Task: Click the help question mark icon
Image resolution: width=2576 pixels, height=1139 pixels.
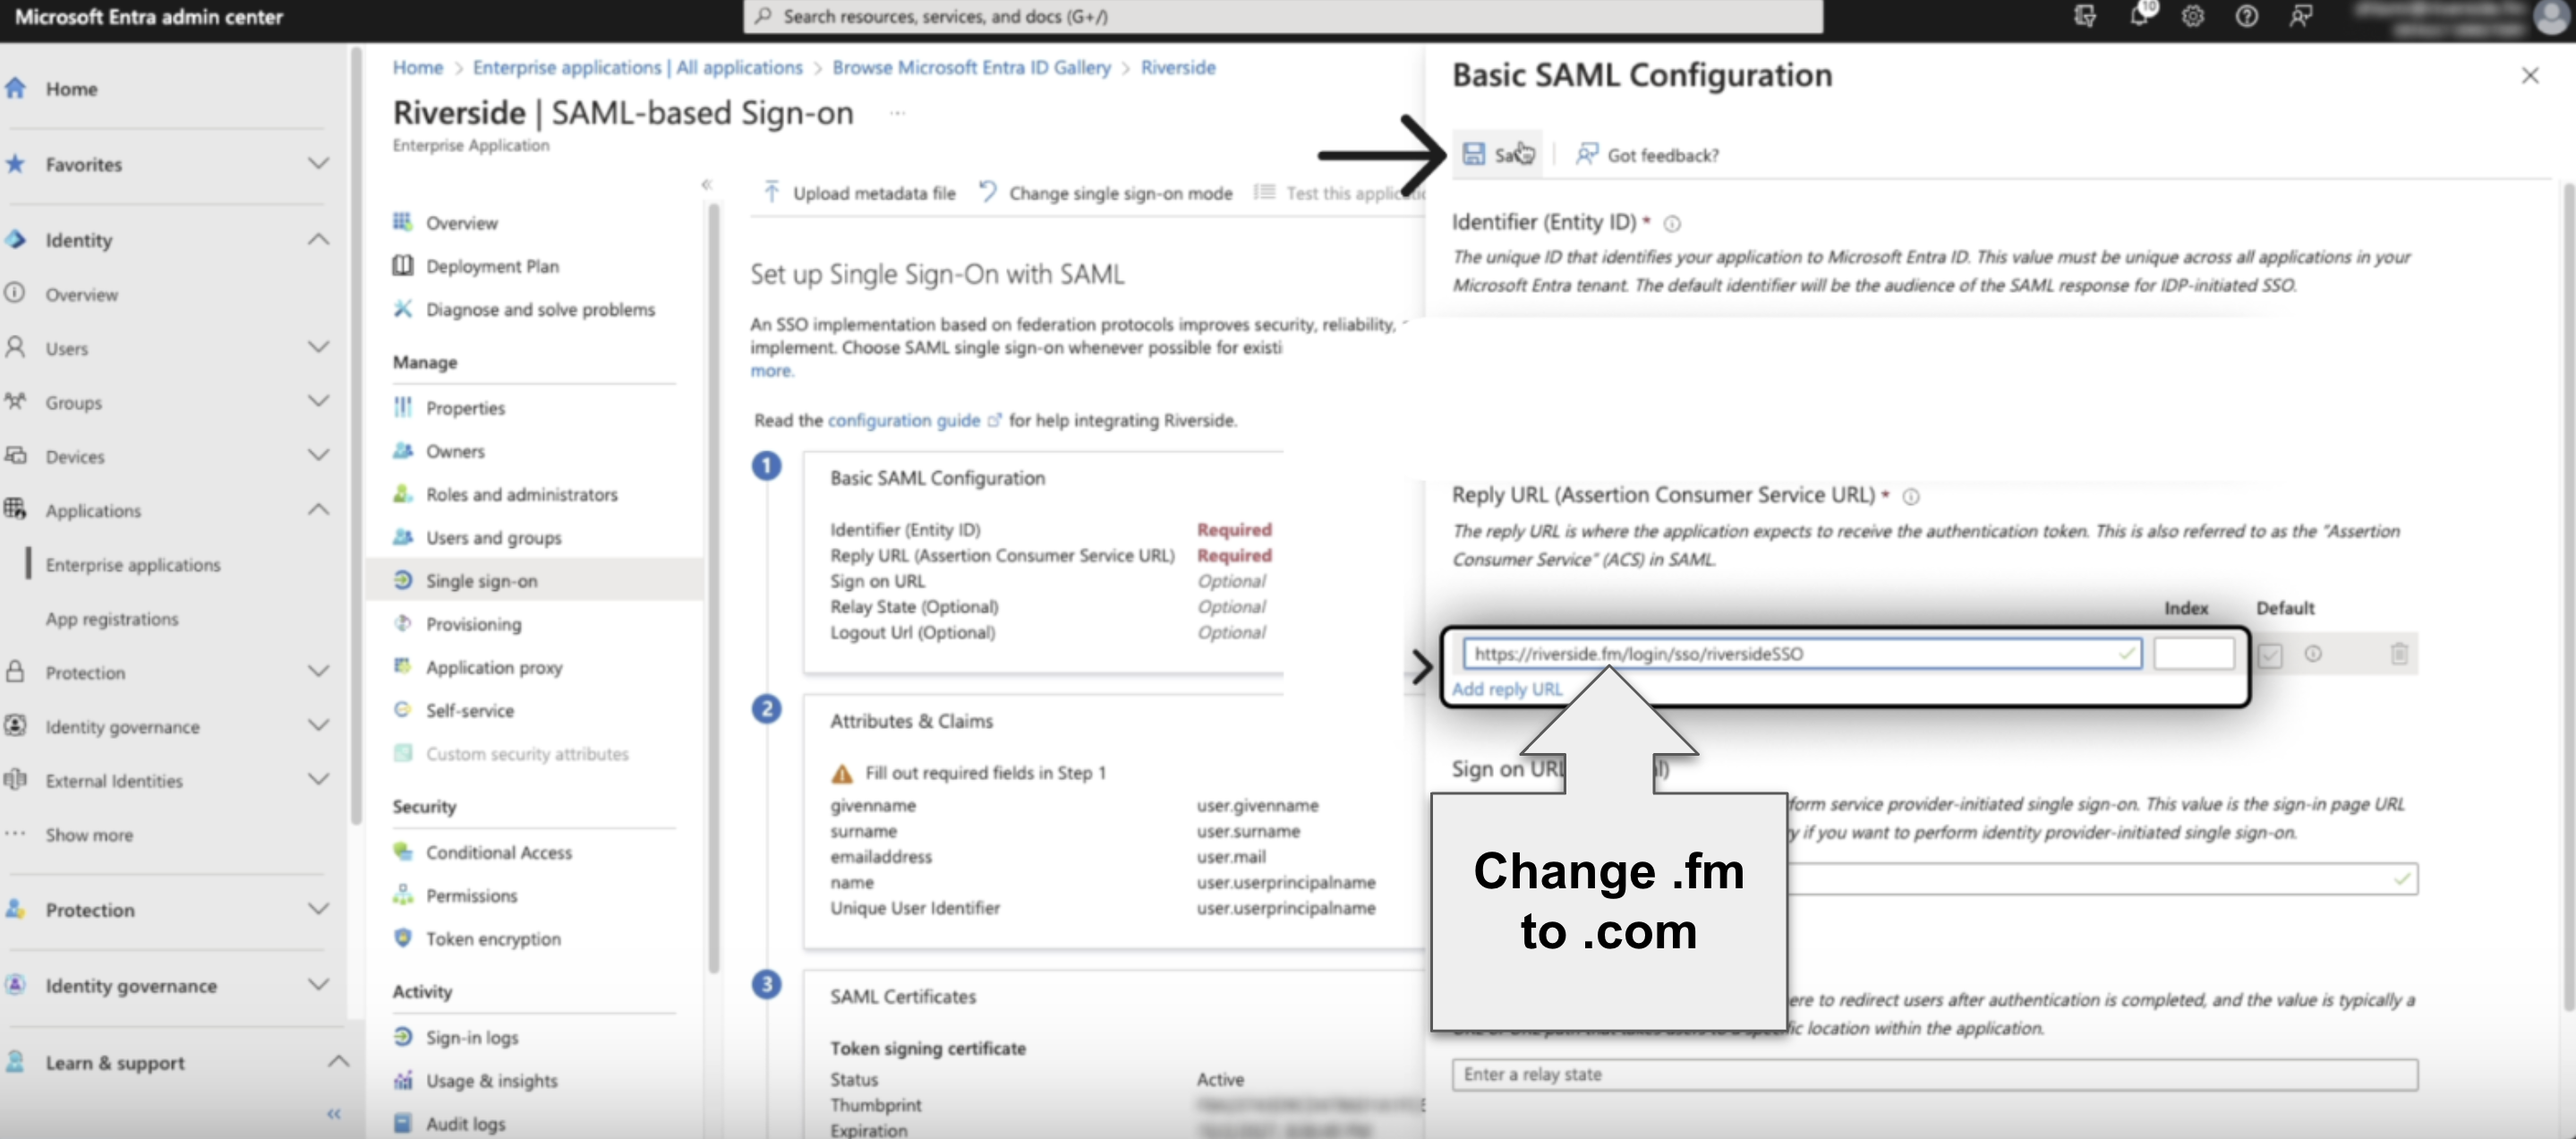Action: pyautogui.click(x=2246, y=16)
